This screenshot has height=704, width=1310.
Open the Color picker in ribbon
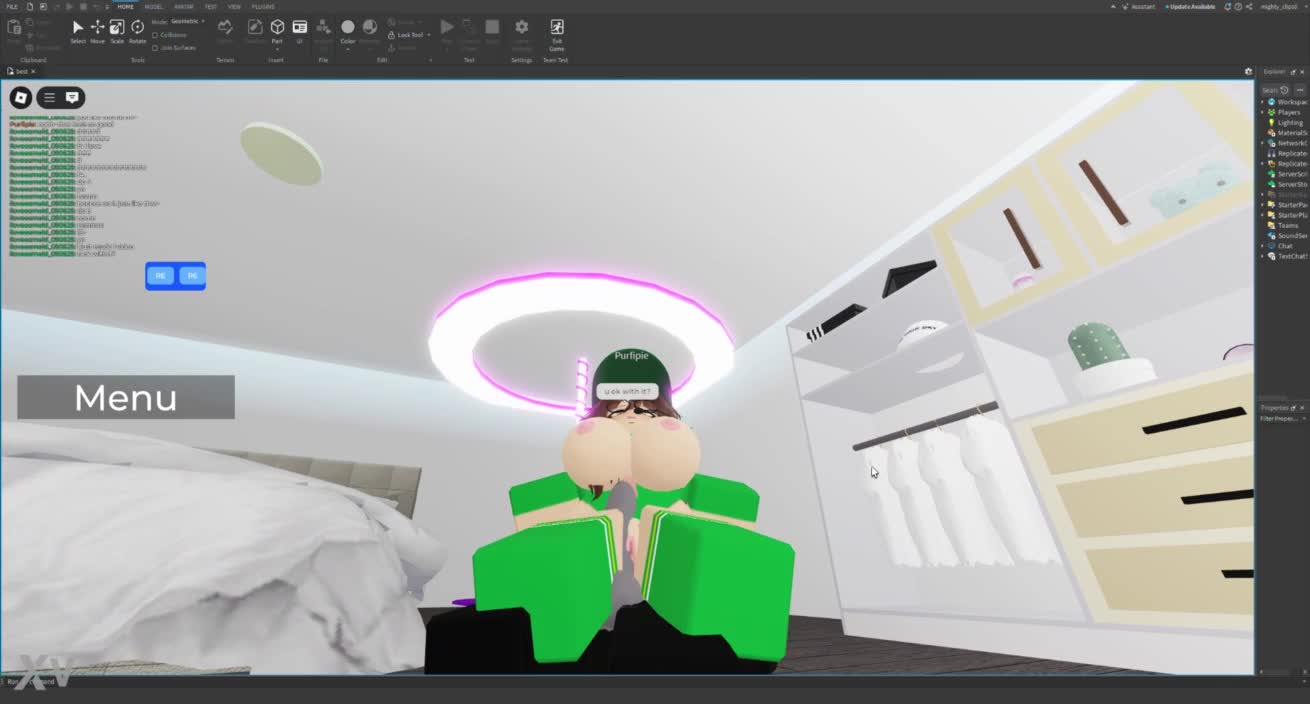(x=348, y=30)
